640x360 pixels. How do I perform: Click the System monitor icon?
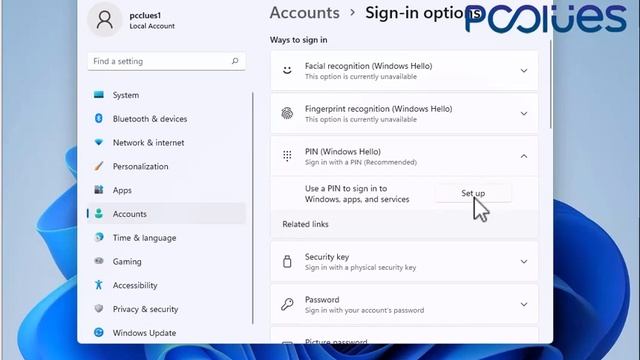tap(99, 95)
